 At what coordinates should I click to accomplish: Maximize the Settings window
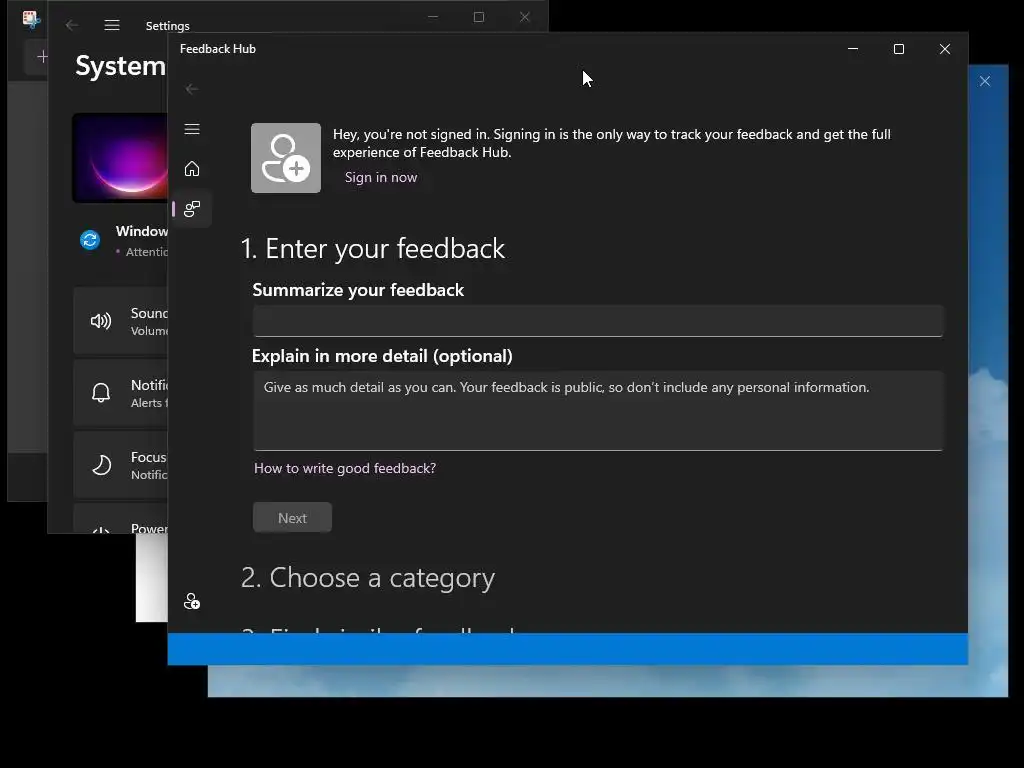[479, 17]
